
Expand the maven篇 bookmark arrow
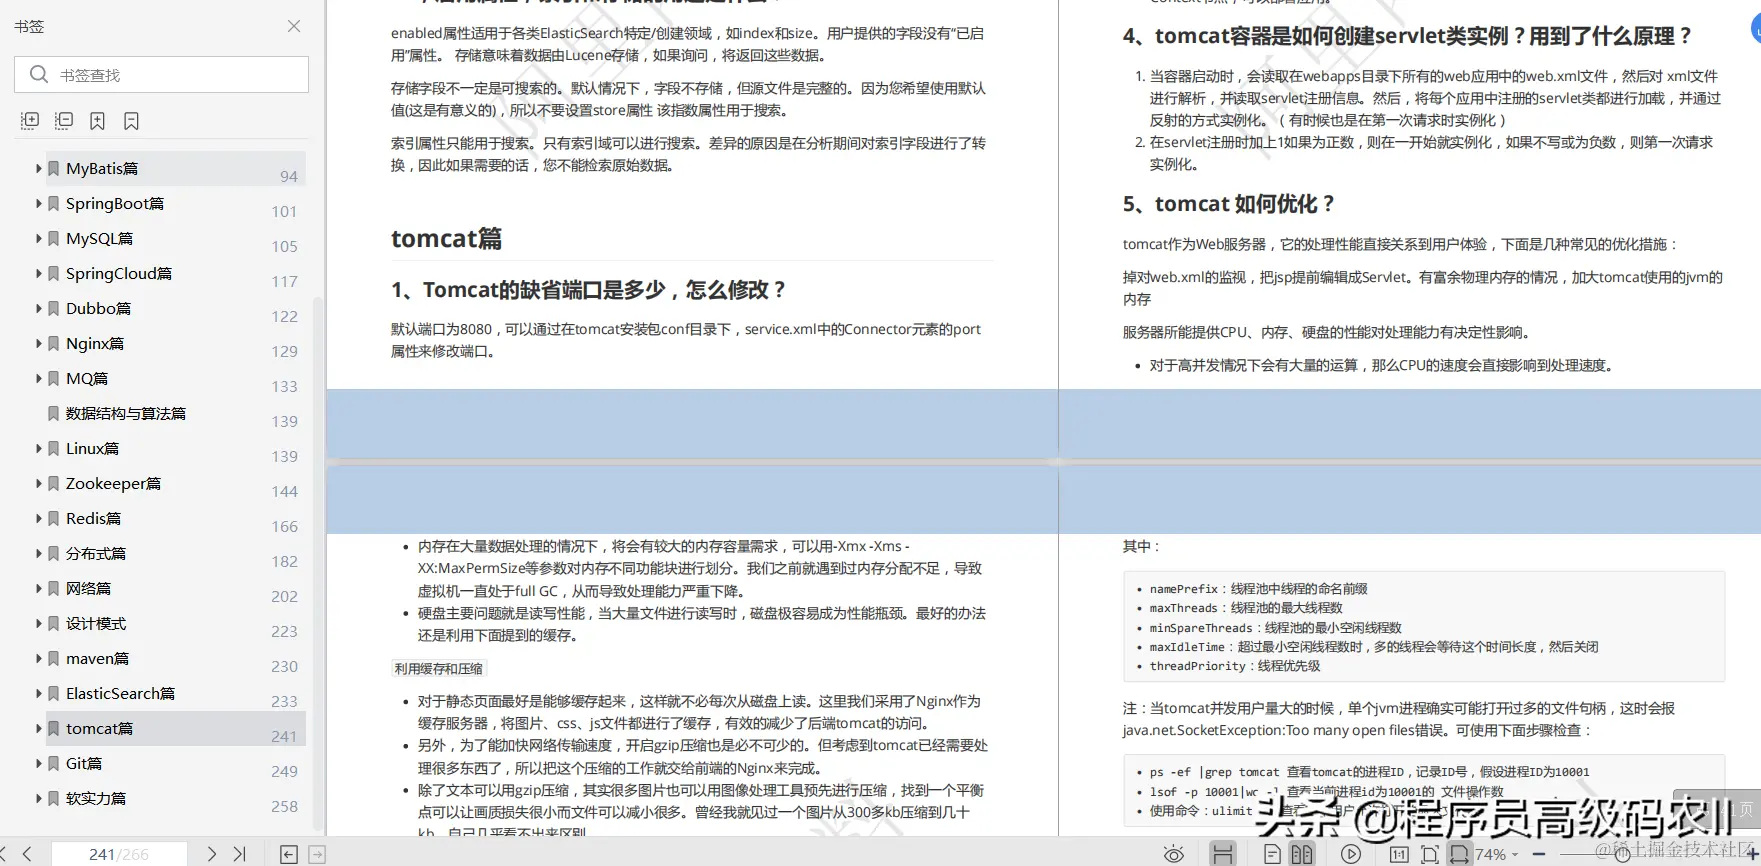[x=39, y=658]
